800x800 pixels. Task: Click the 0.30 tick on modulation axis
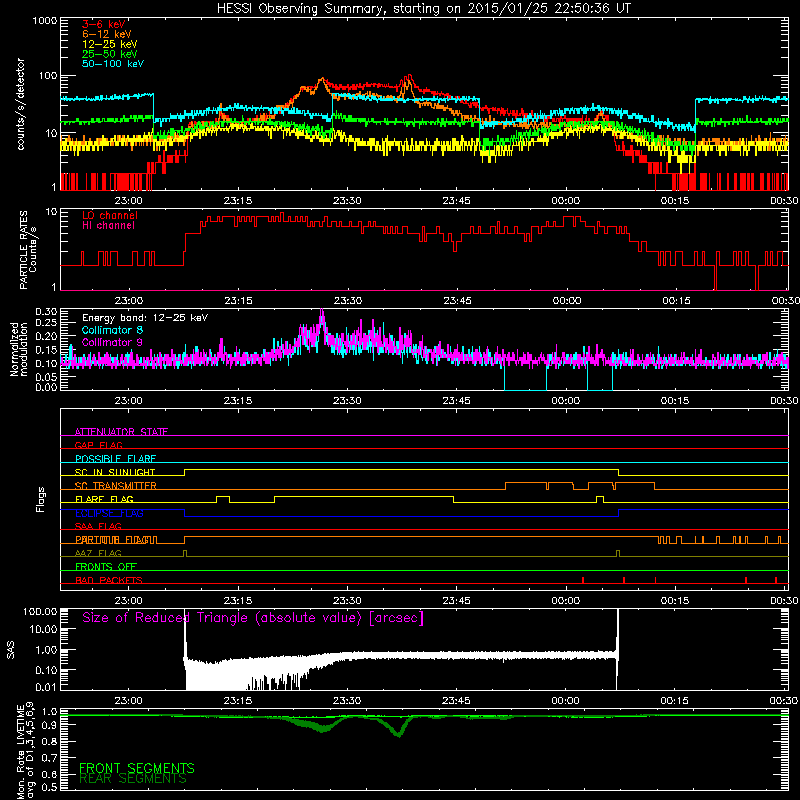click(46, 311)
